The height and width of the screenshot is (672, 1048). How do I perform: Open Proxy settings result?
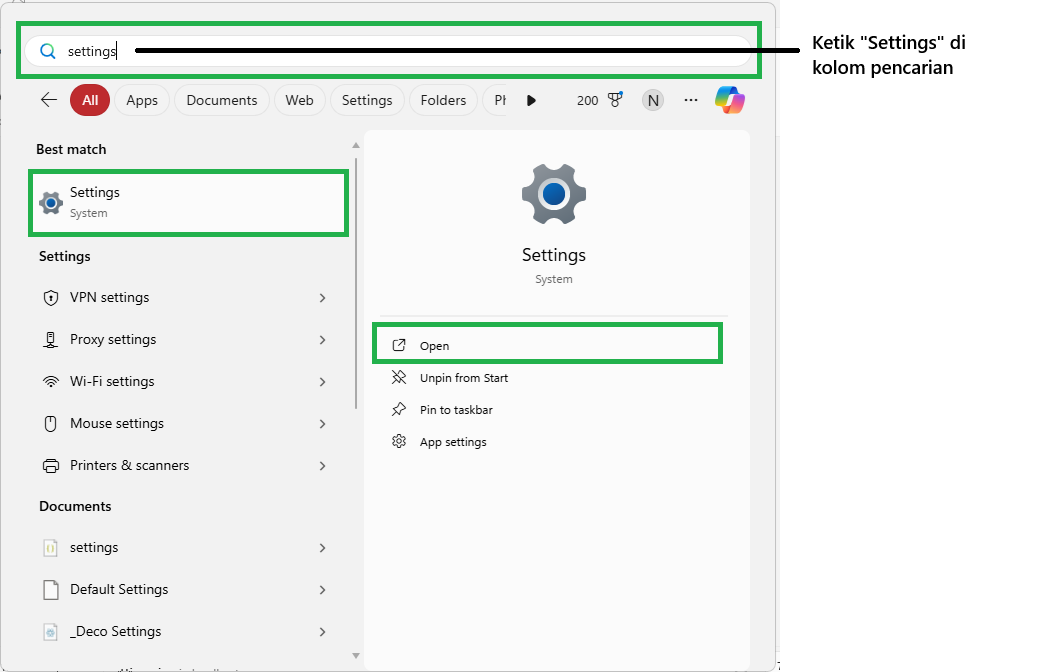(x=186, y=340)
